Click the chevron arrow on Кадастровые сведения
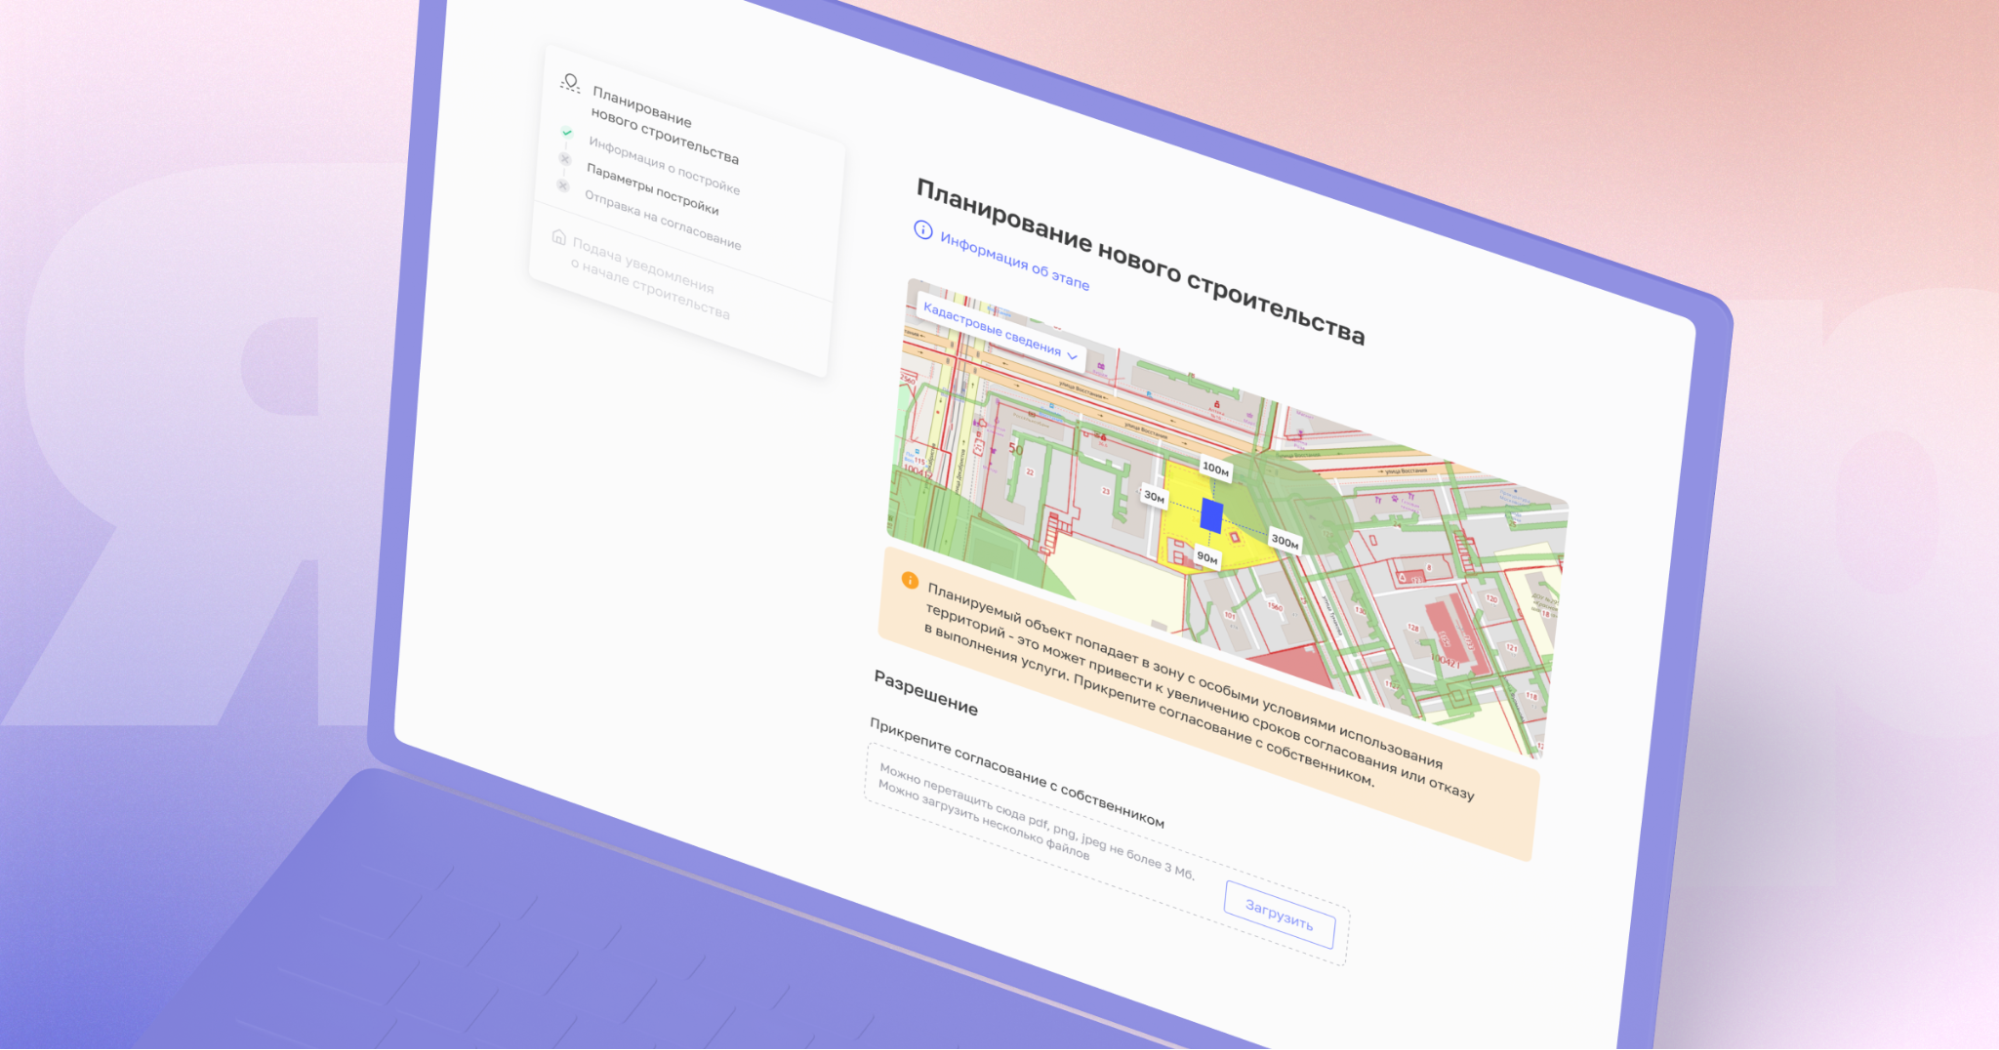This screenshot has width=1999, height=1050. [1072, 356]
